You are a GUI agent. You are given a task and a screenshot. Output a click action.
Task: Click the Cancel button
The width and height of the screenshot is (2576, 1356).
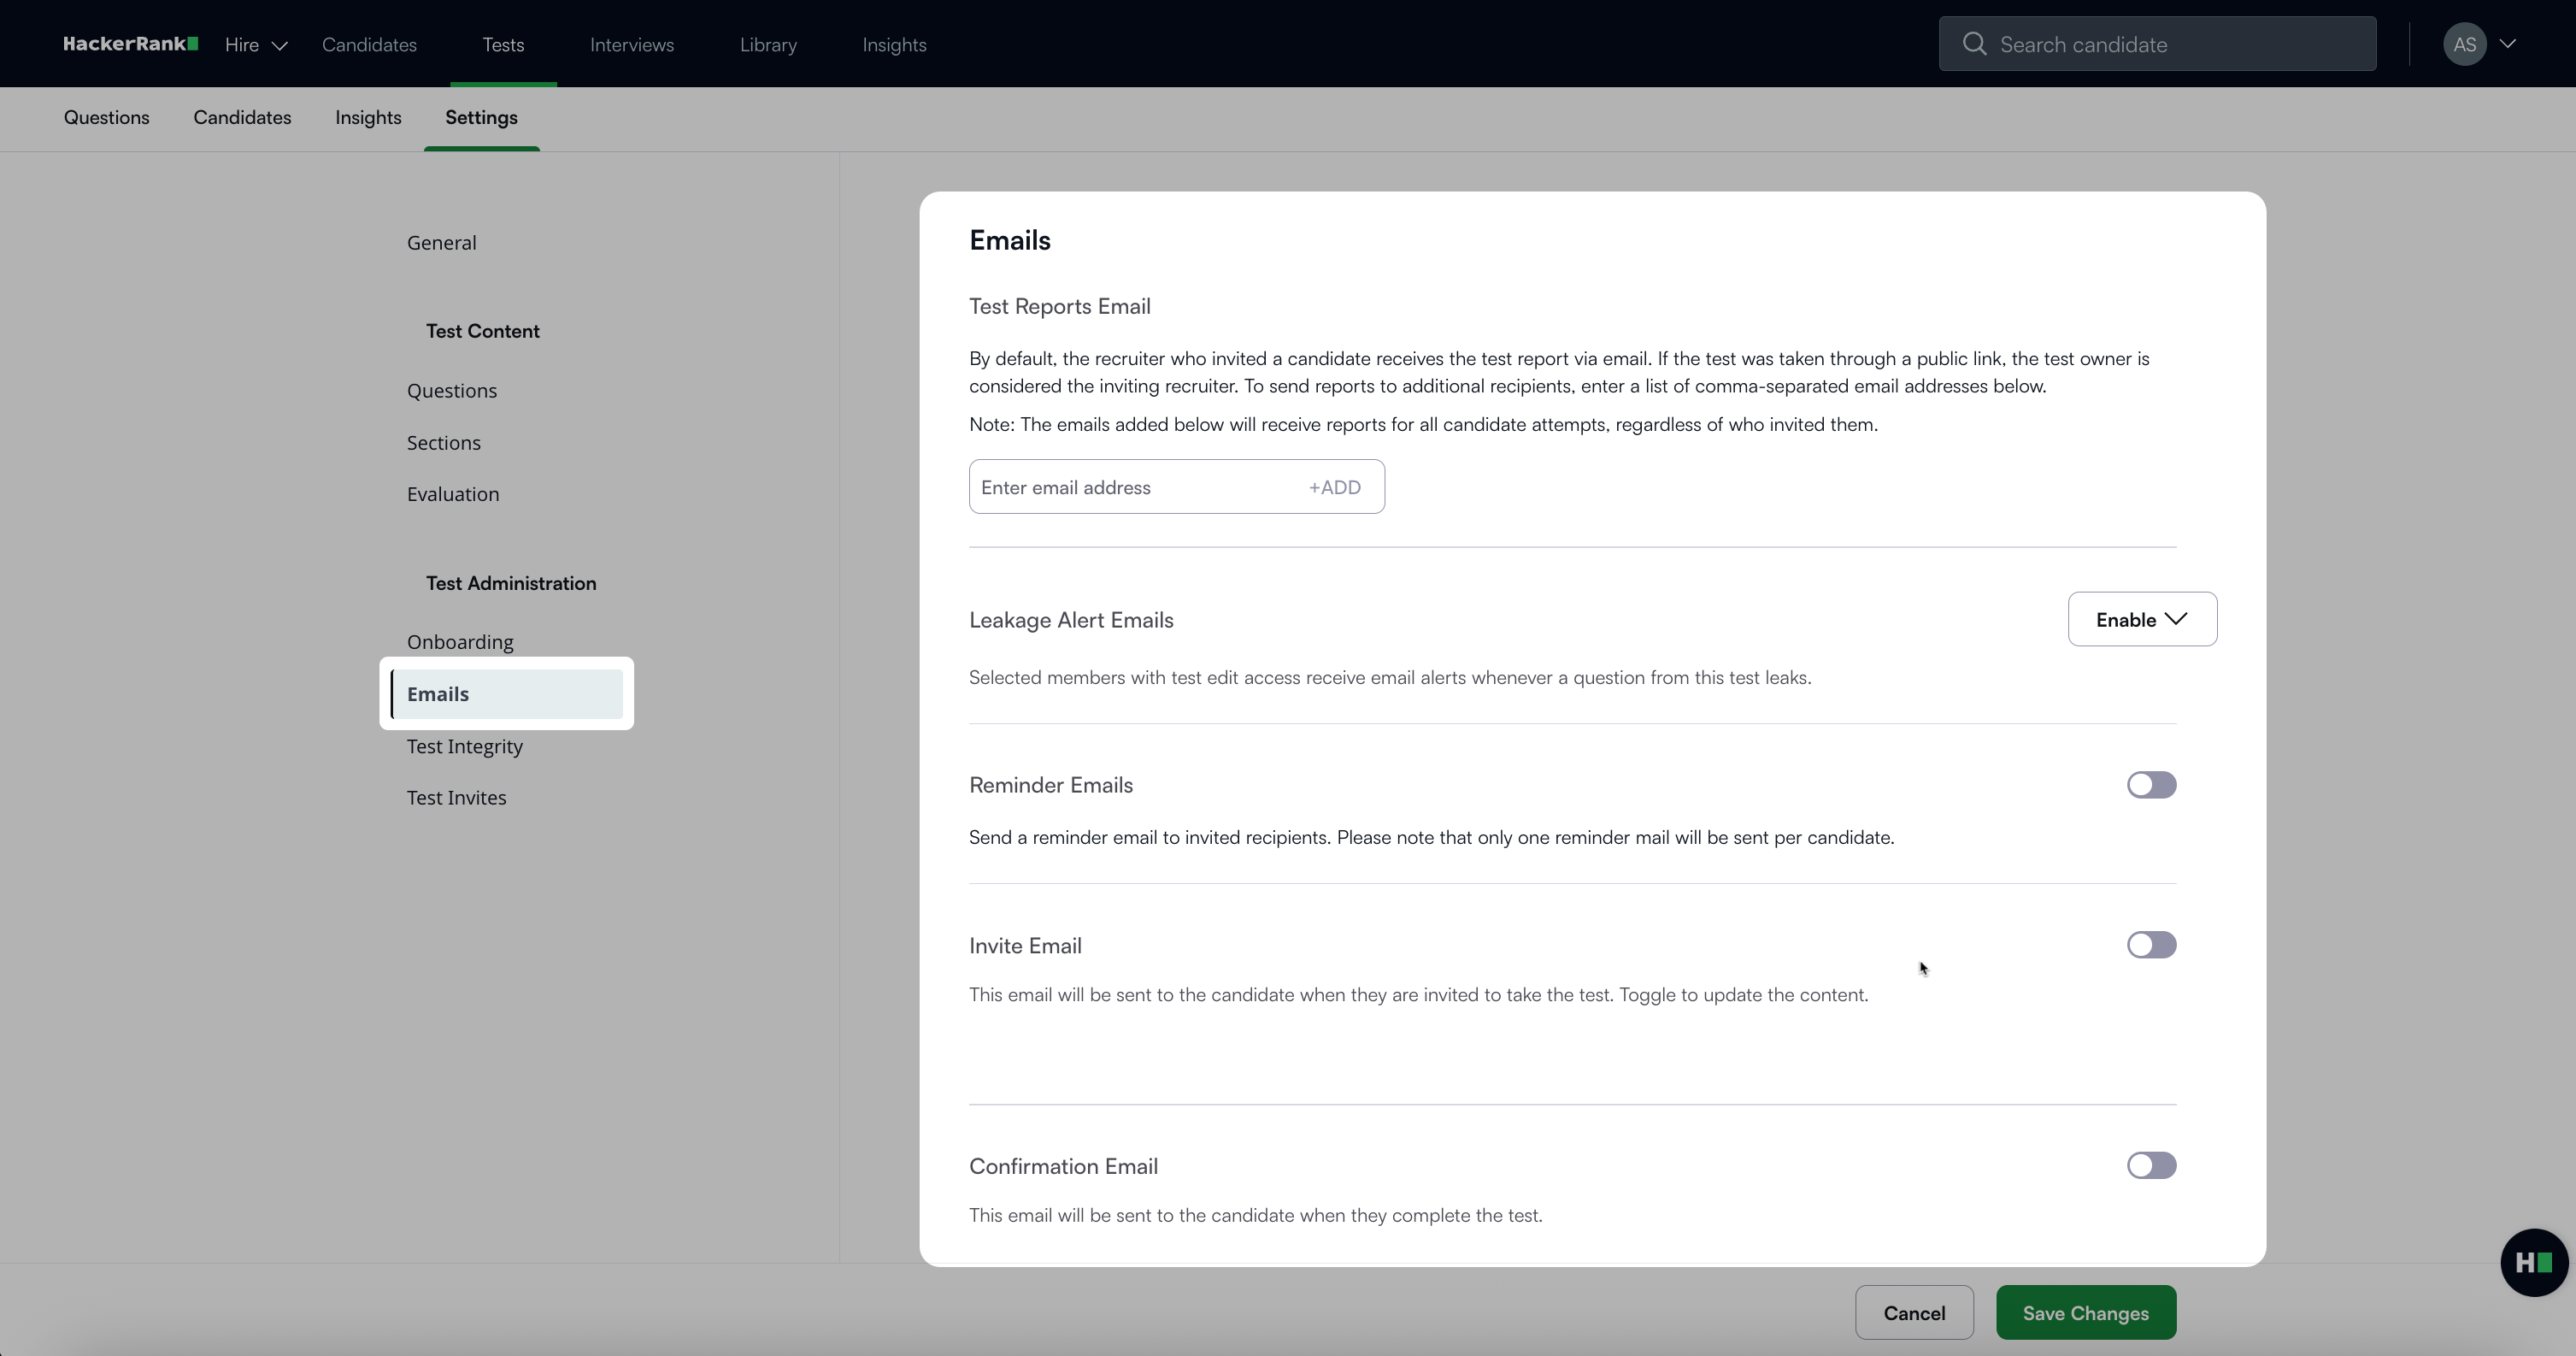1913,1313
